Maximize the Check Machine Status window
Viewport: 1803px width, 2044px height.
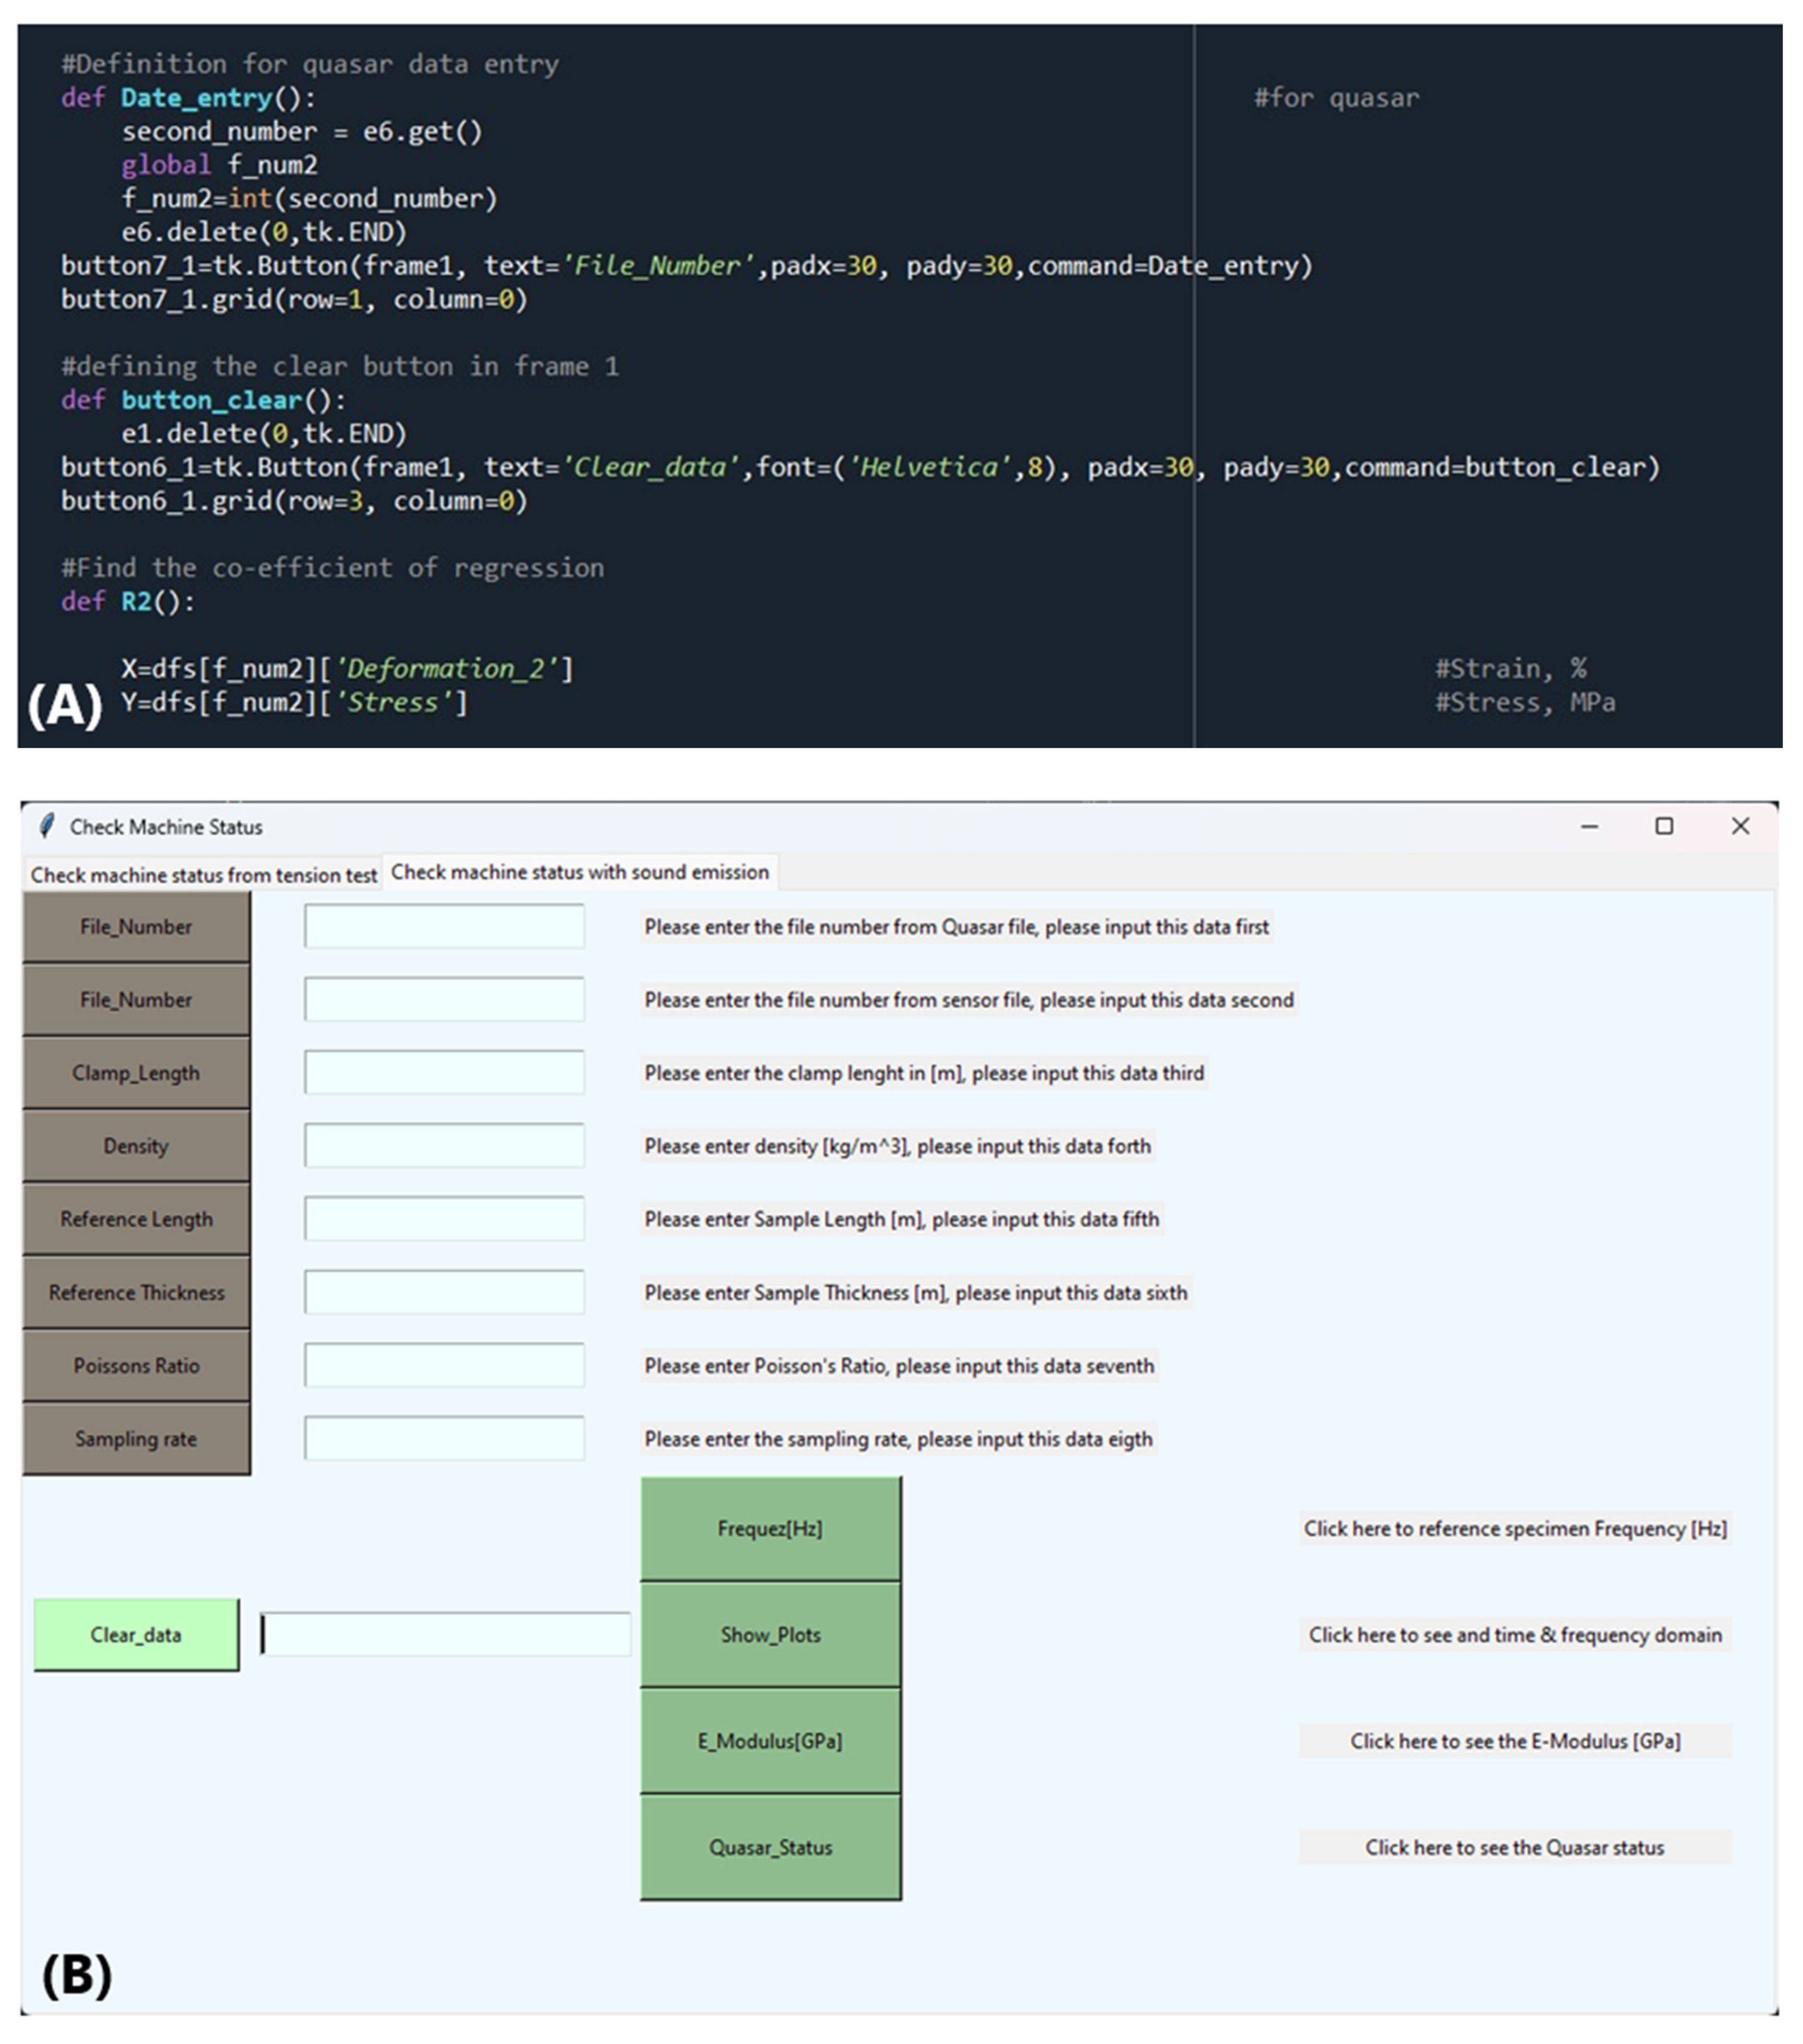coord(1664,826)
